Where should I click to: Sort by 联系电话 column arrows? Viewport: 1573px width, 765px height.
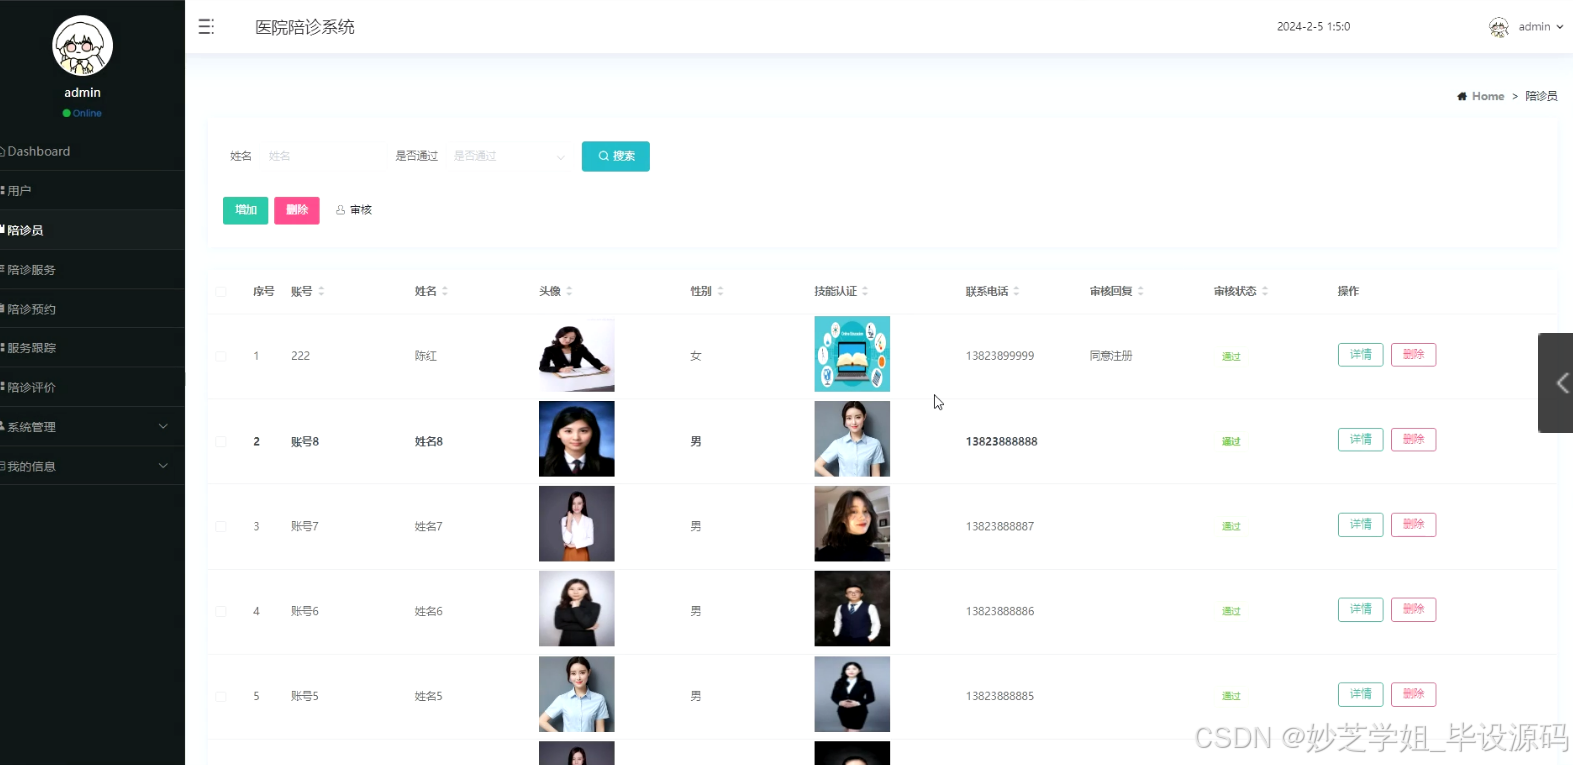[1016, 291]
